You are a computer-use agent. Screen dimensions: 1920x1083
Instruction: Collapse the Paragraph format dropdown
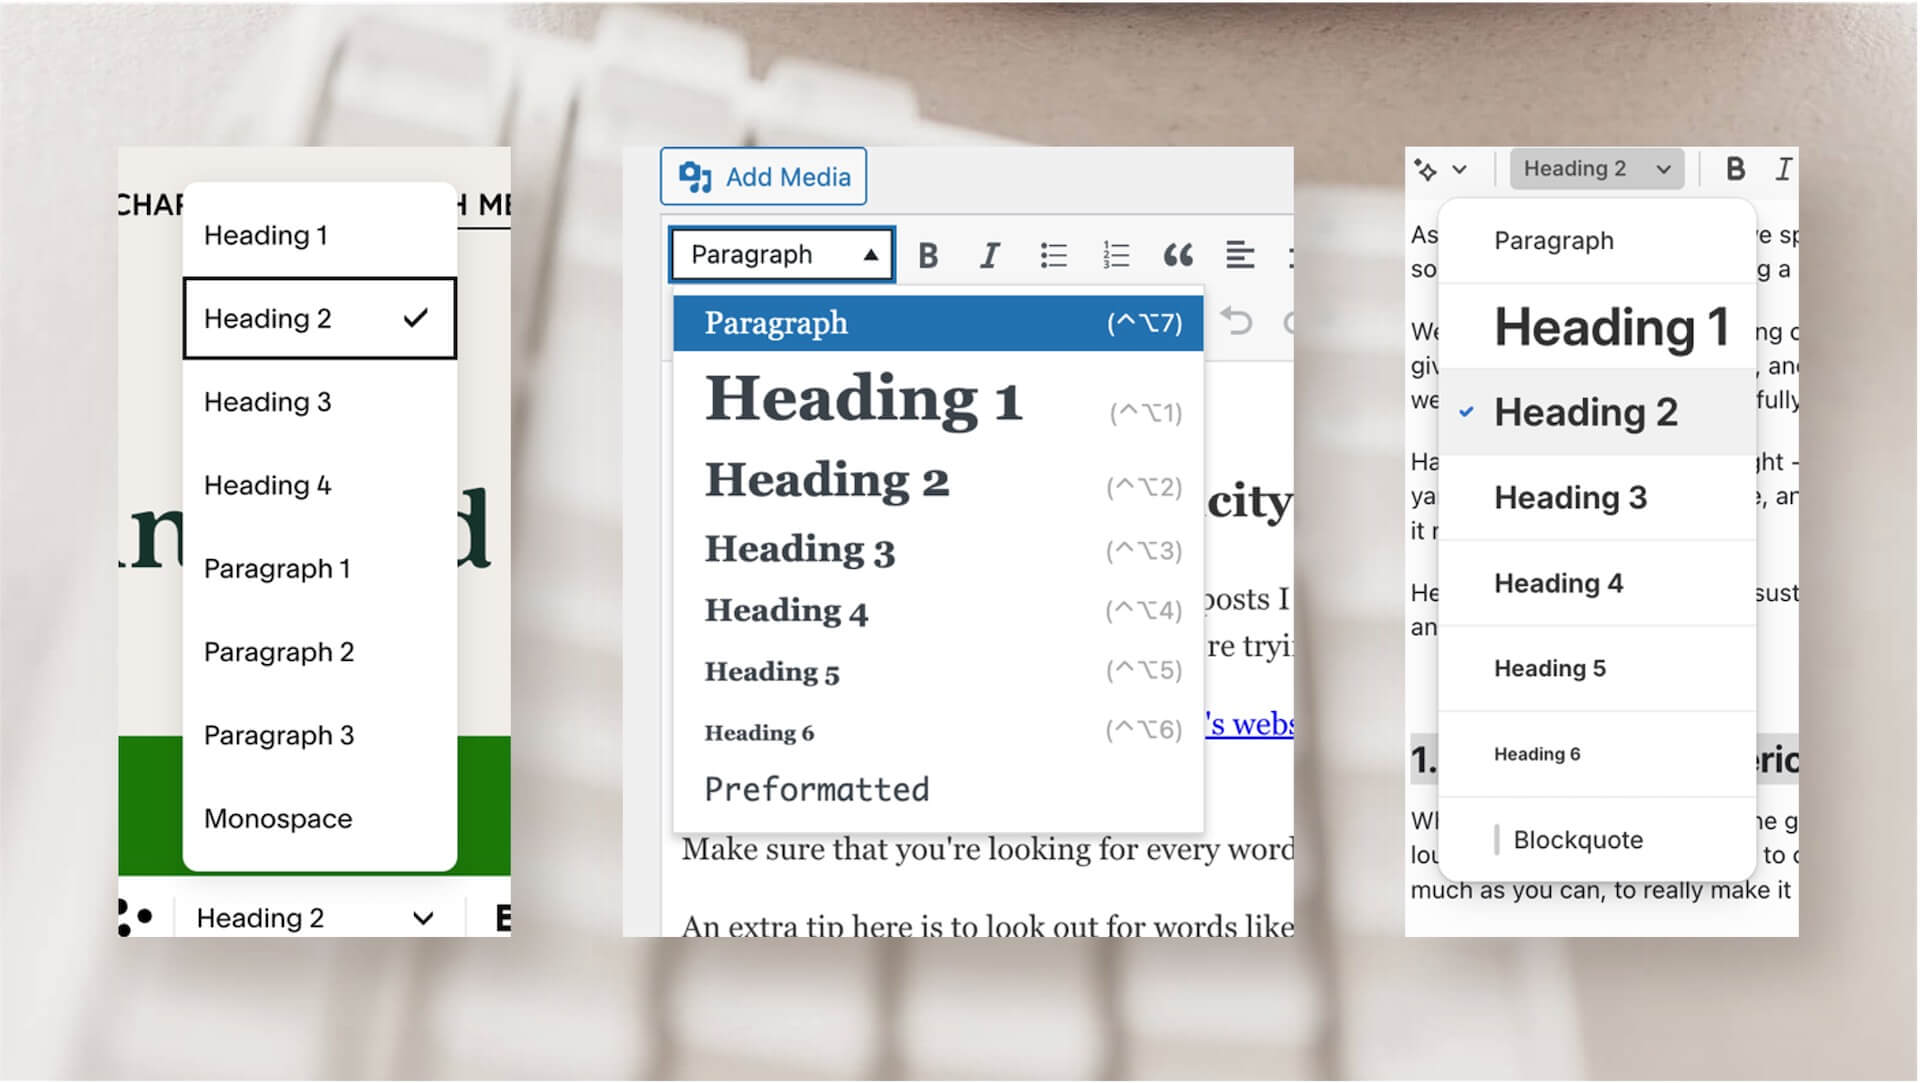coord(781,254)
